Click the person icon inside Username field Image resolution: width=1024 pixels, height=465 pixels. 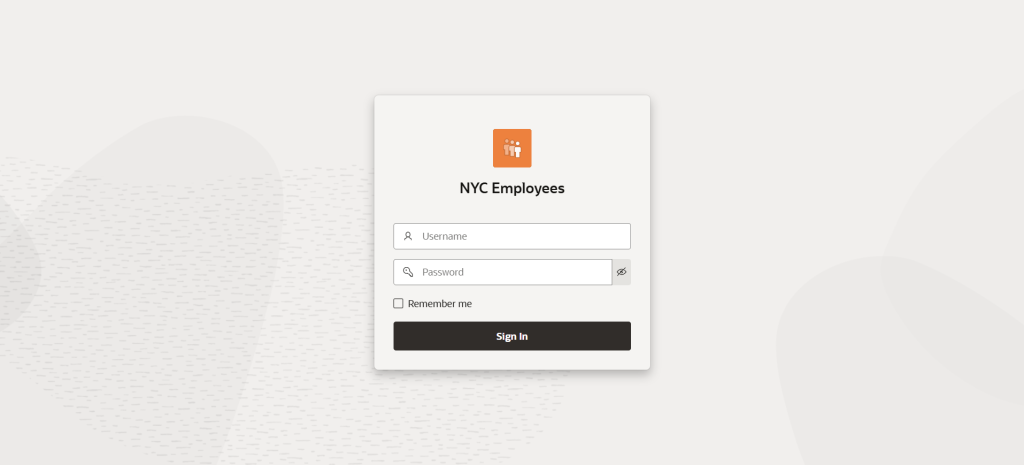click(408, 236)
